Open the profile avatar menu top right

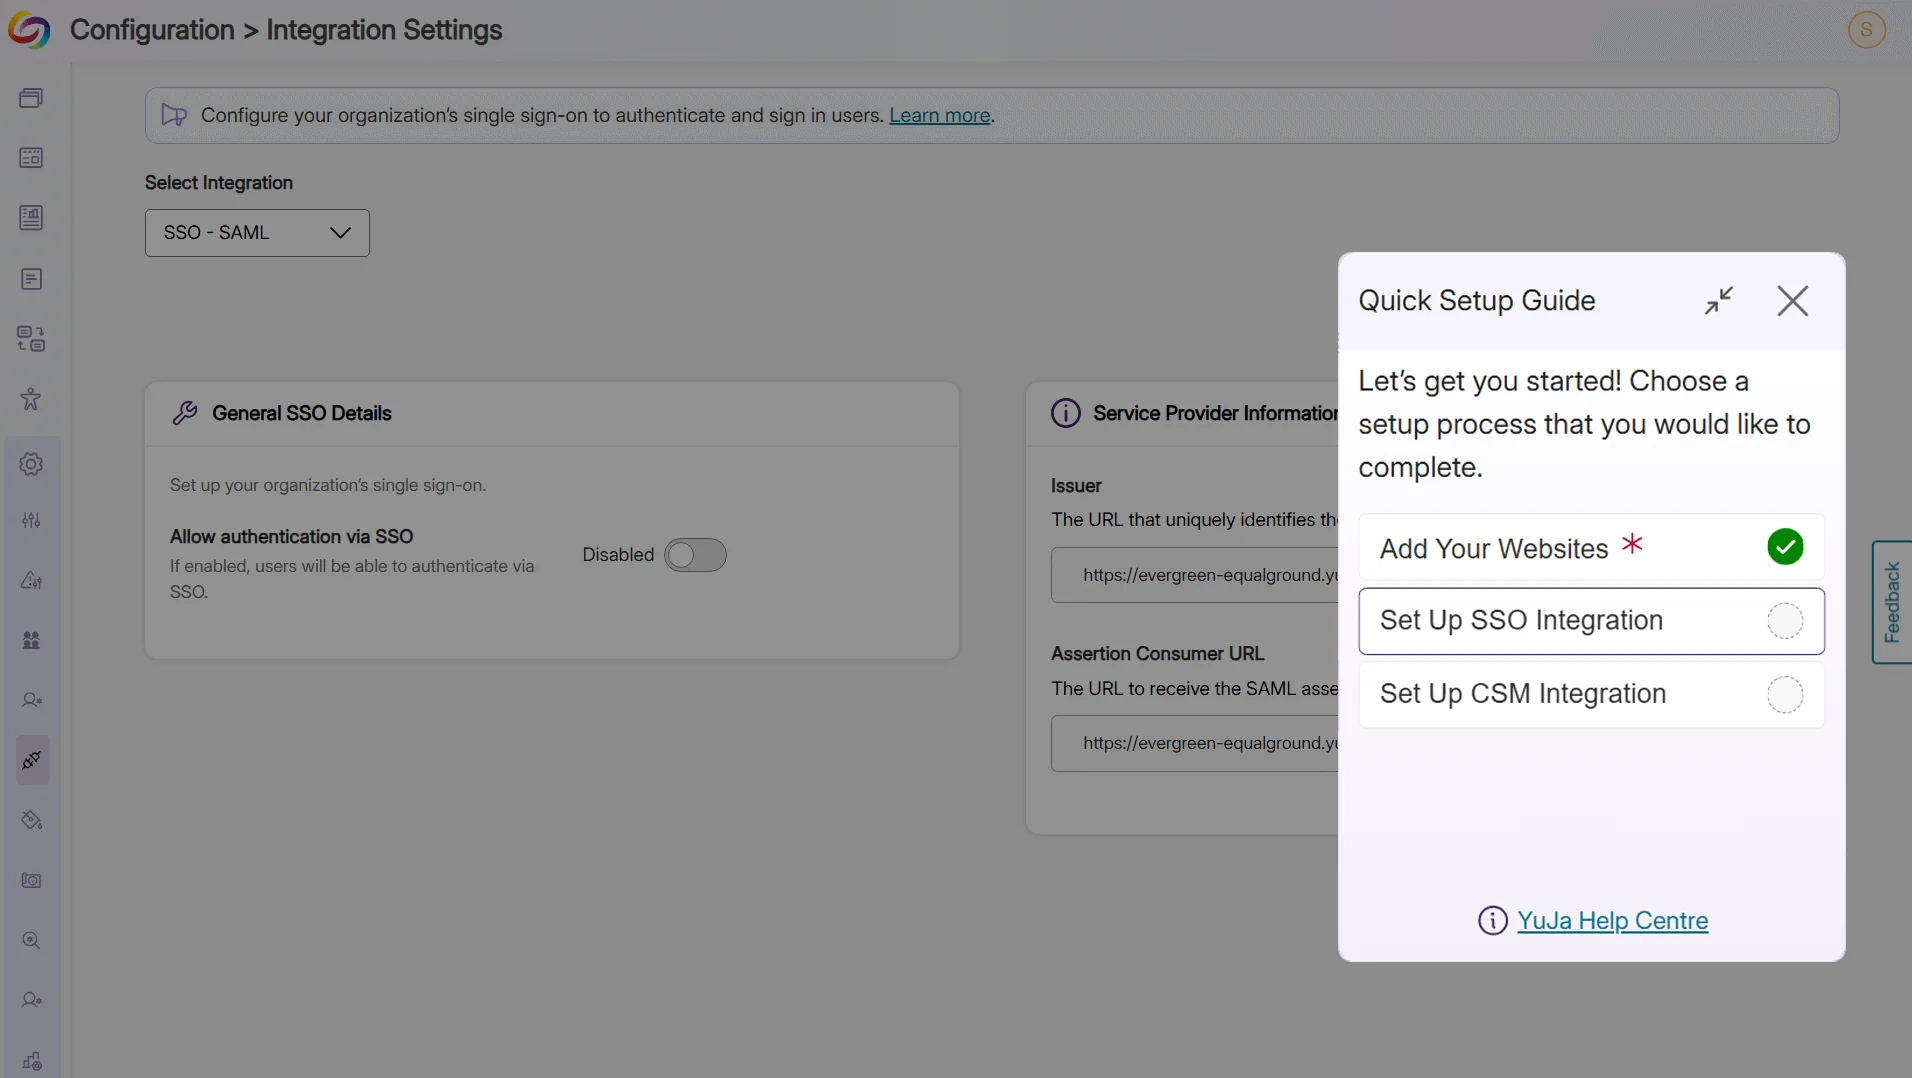pyautogui.click(x=1866, y=29)
